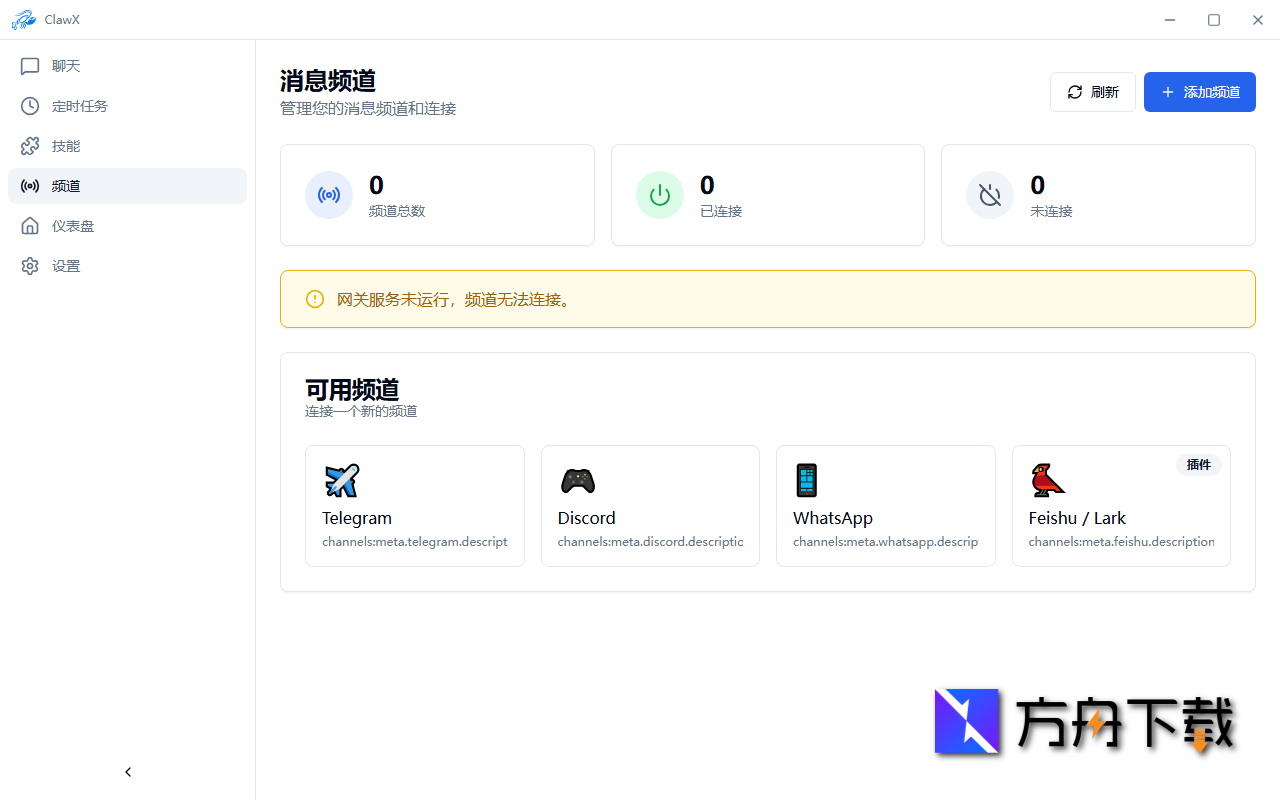Click the home icon beside 仪表盘
The image size is (1280, 800).
pyautogui.click(x=29, y=225)
